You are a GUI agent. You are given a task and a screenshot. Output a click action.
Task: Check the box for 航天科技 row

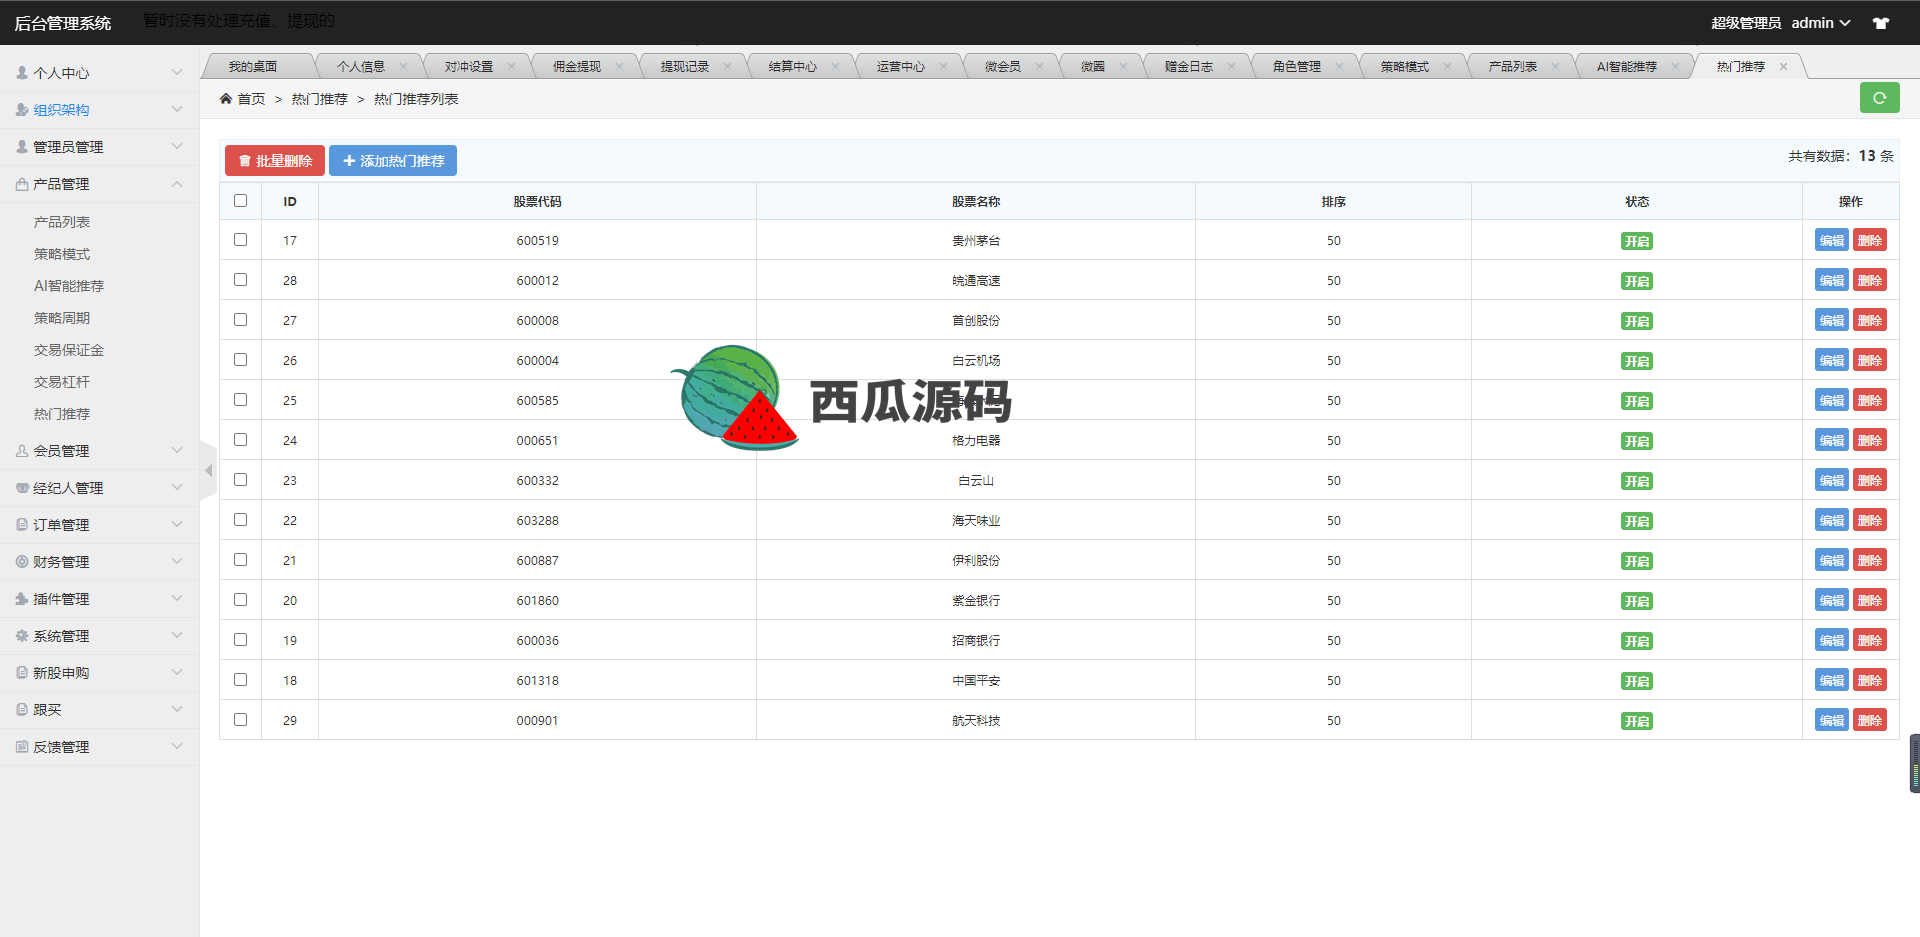(240, 719)
